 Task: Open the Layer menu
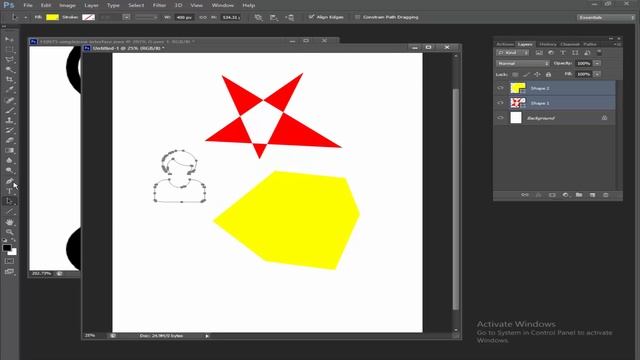pos(91,5)
